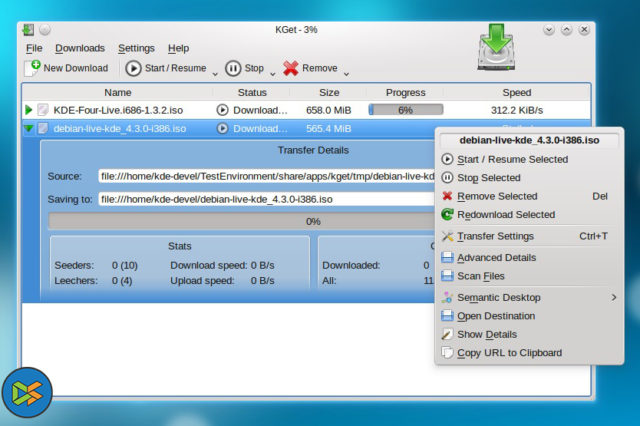Viewport: 640px width, 426px height.
Task: Choose Redownload Selected from context menu
Action: tap(505, 215)
